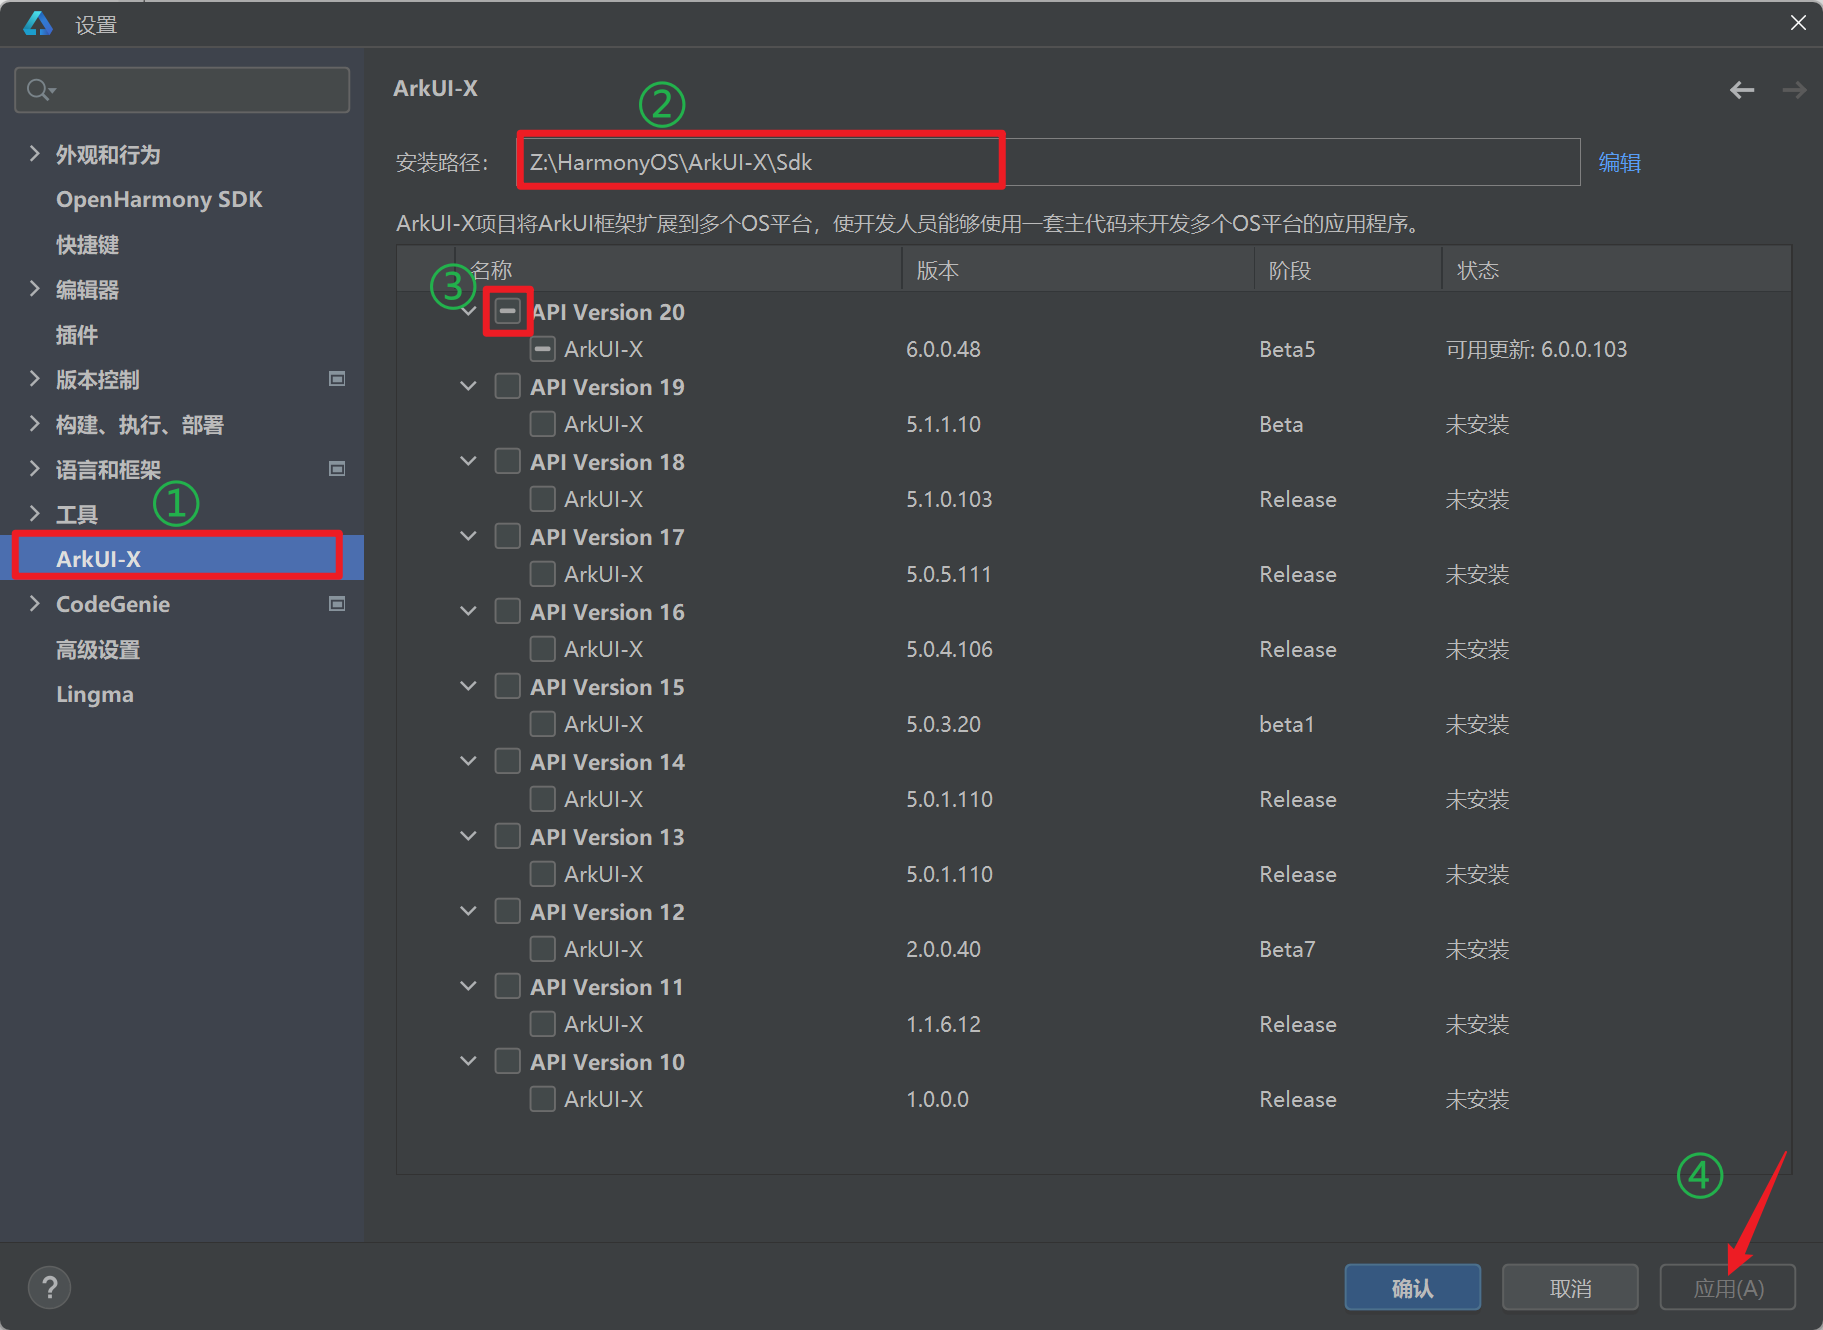Expand the 外观和行为 settings category
Viewport: 1823px width, 1330px height.
pyautogui.click(x=35, y=154)
